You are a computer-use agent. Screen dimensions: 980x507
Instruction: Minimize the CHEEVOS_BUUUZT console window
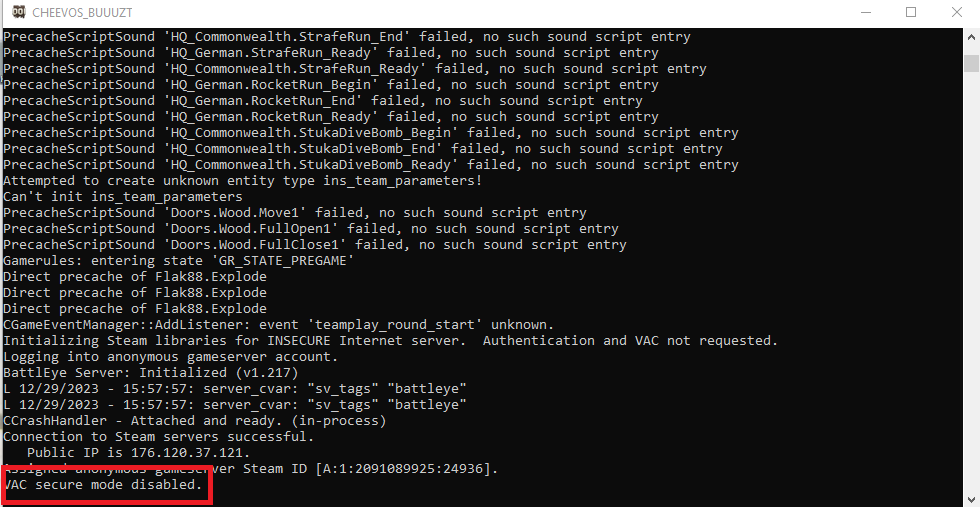(x=866, y=12)
